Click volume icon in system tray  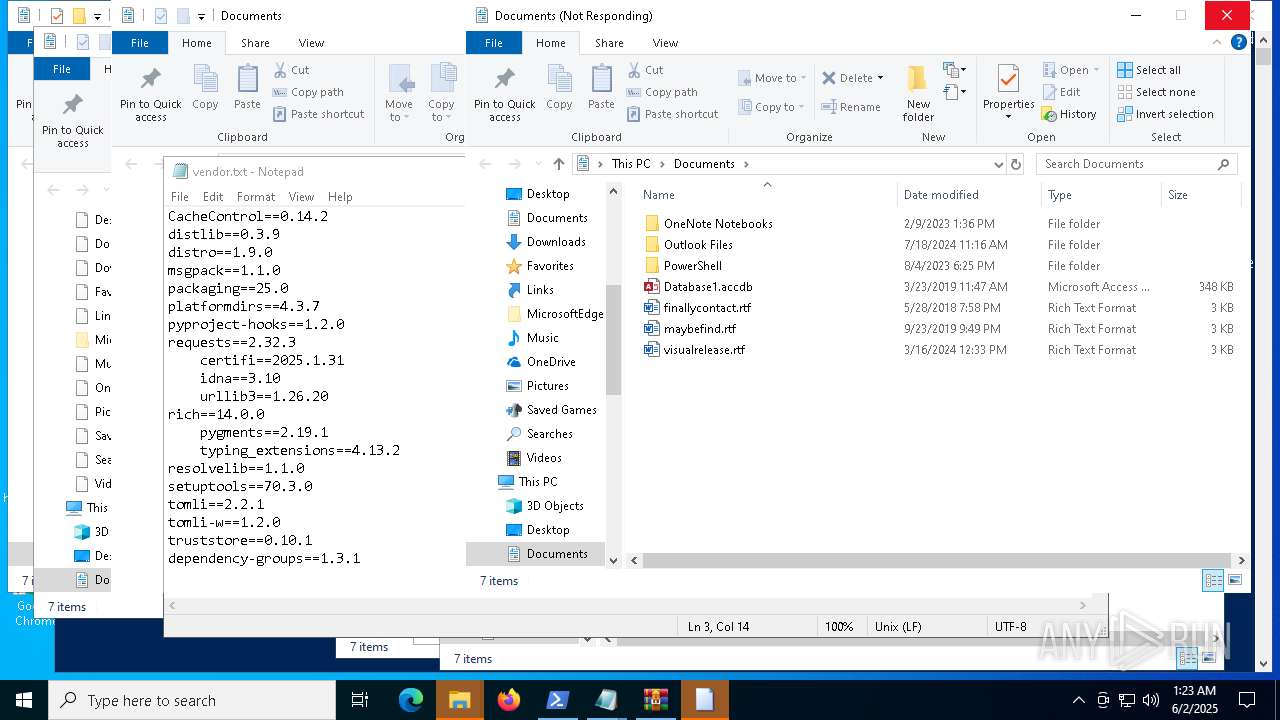pos(1151,700)
